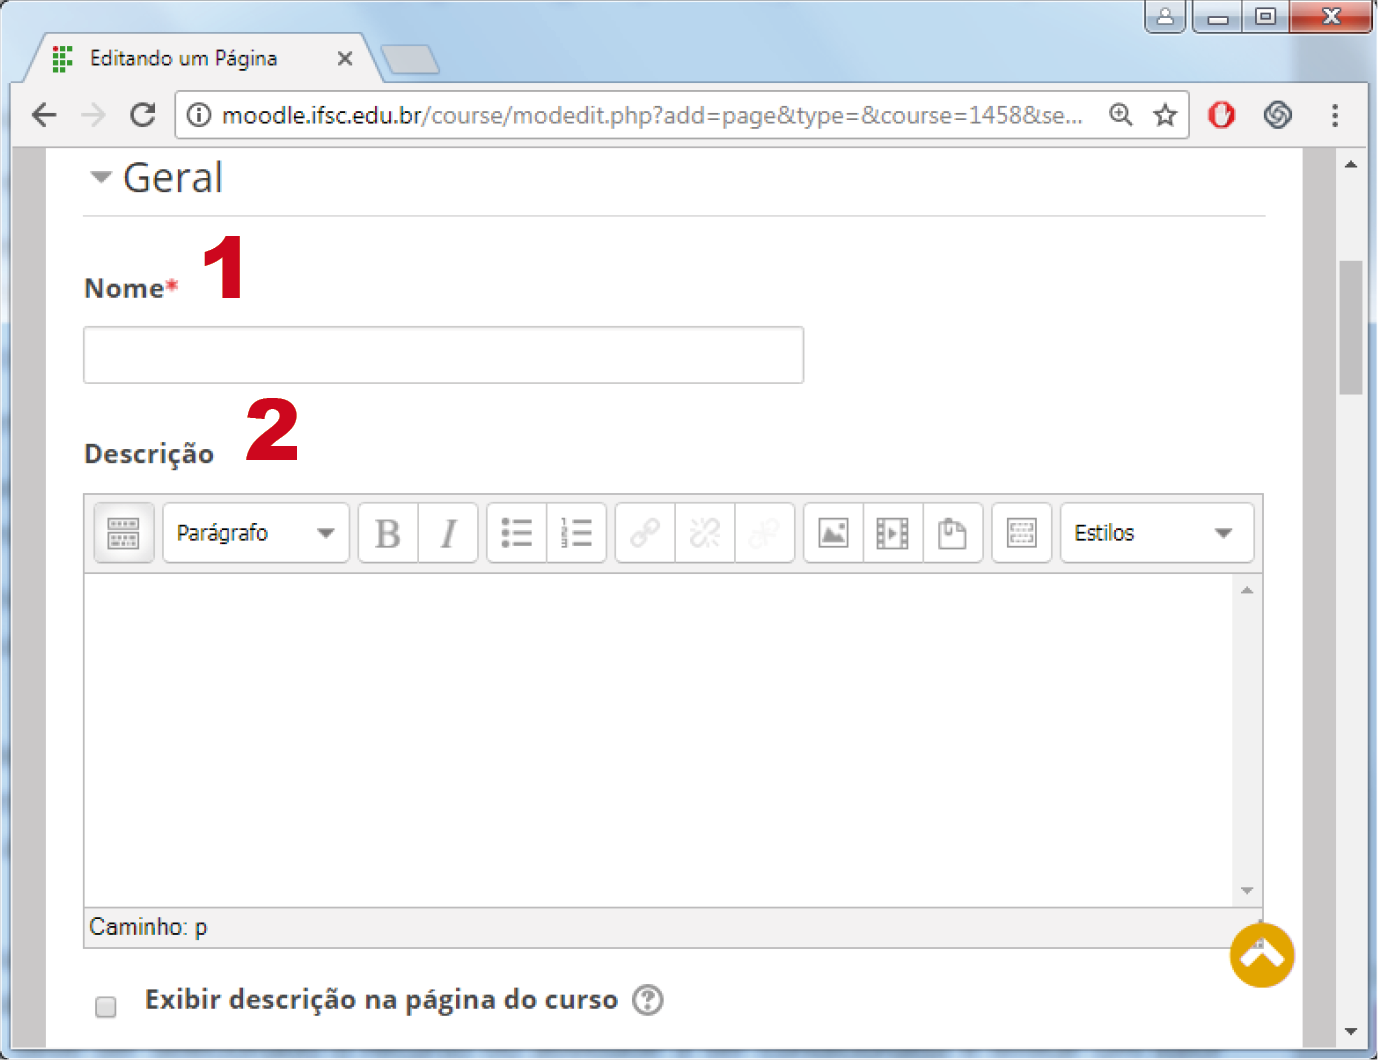The image size is (1378, 1060).
Task: Click the page vertical scrollbar thumb
Action: click(x=1351, y=327)
